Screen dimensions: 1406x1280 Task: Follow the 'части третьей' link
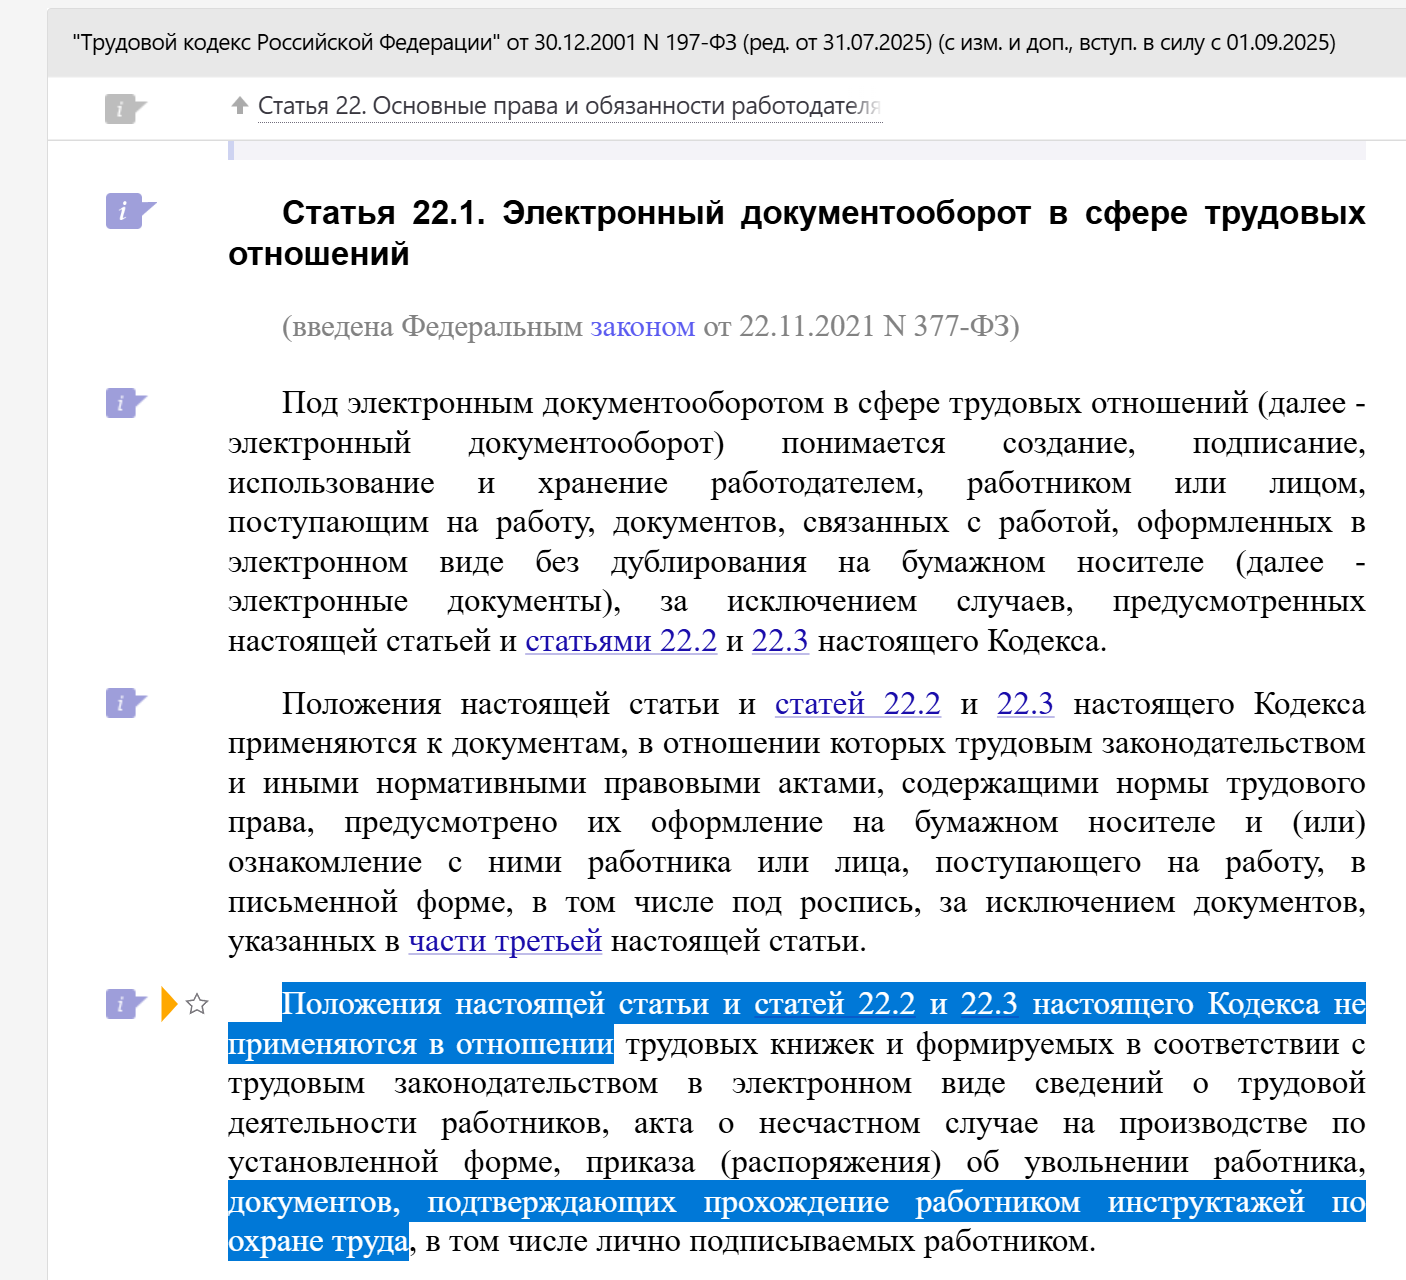(505, 941)
